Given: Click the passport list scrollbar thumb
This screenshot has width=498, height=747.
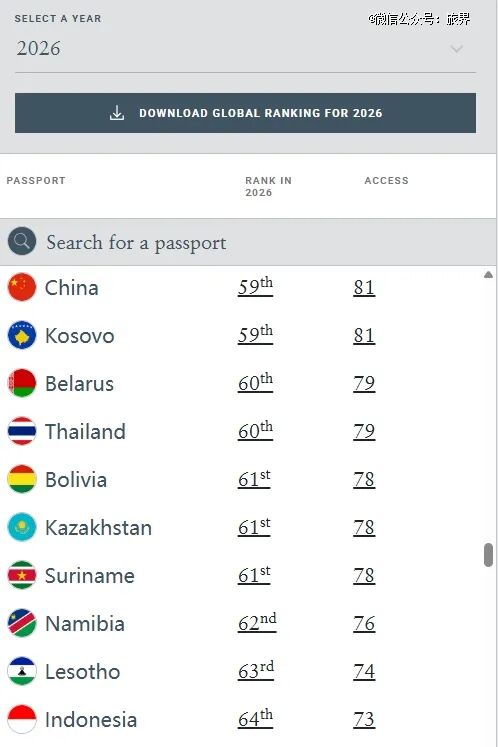Looking at the screenshot, I should coord(488,555).
